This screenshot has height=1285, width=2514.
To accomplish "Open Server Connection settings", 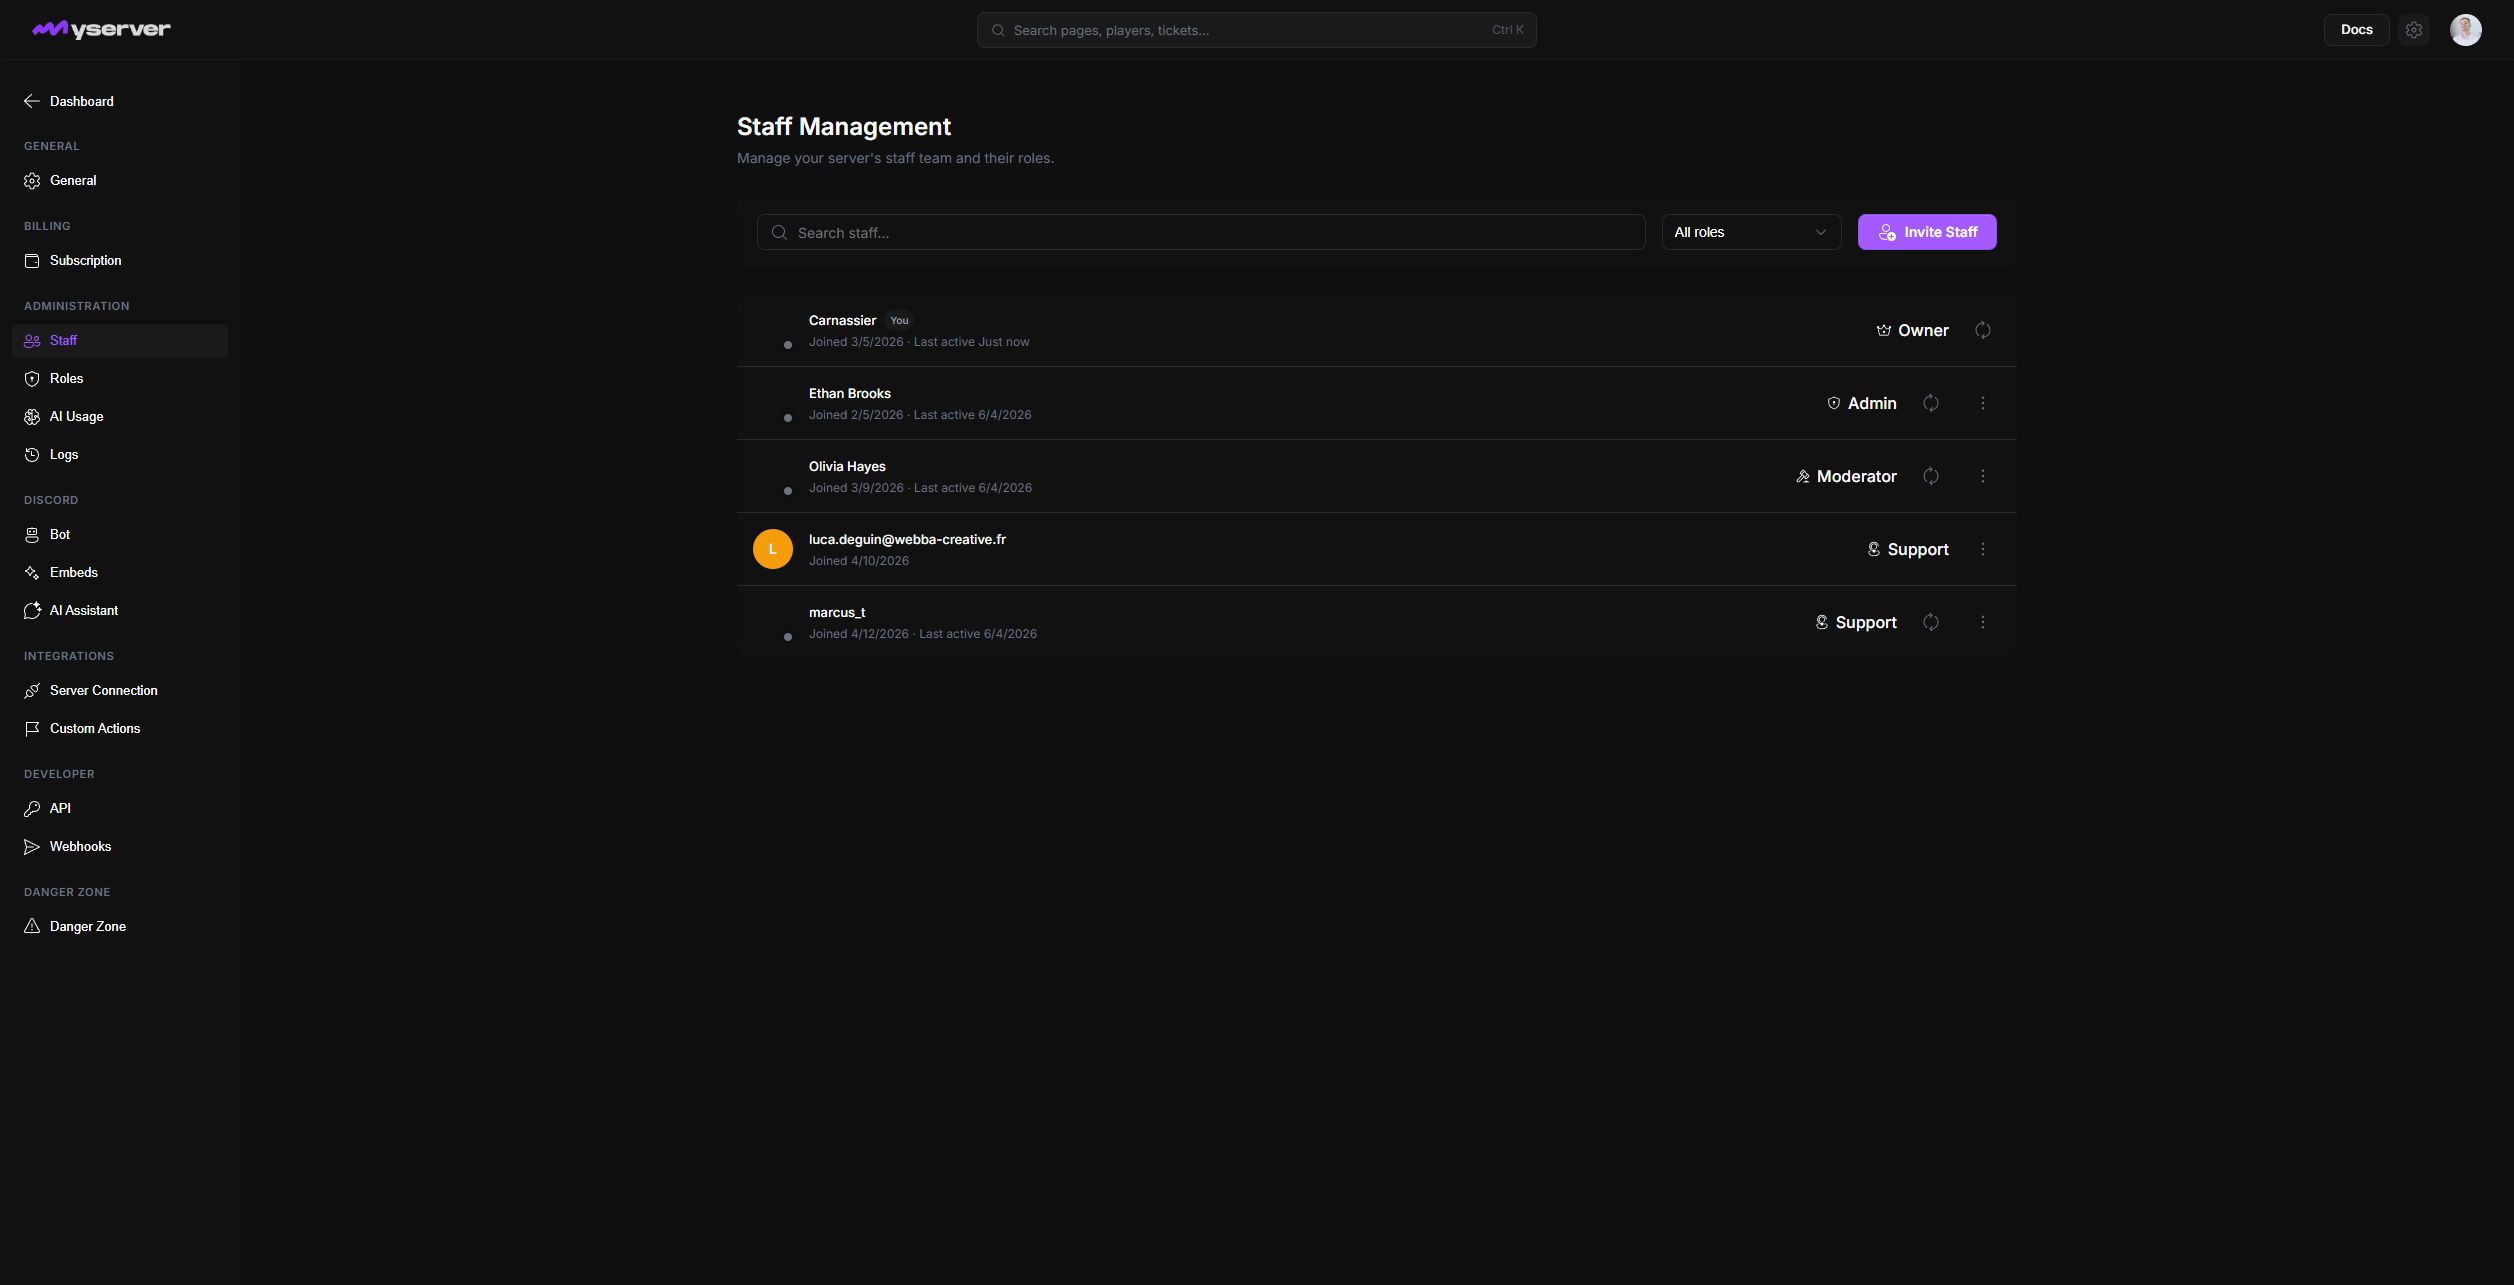I will pyautogui.click(x=120, y=691).
